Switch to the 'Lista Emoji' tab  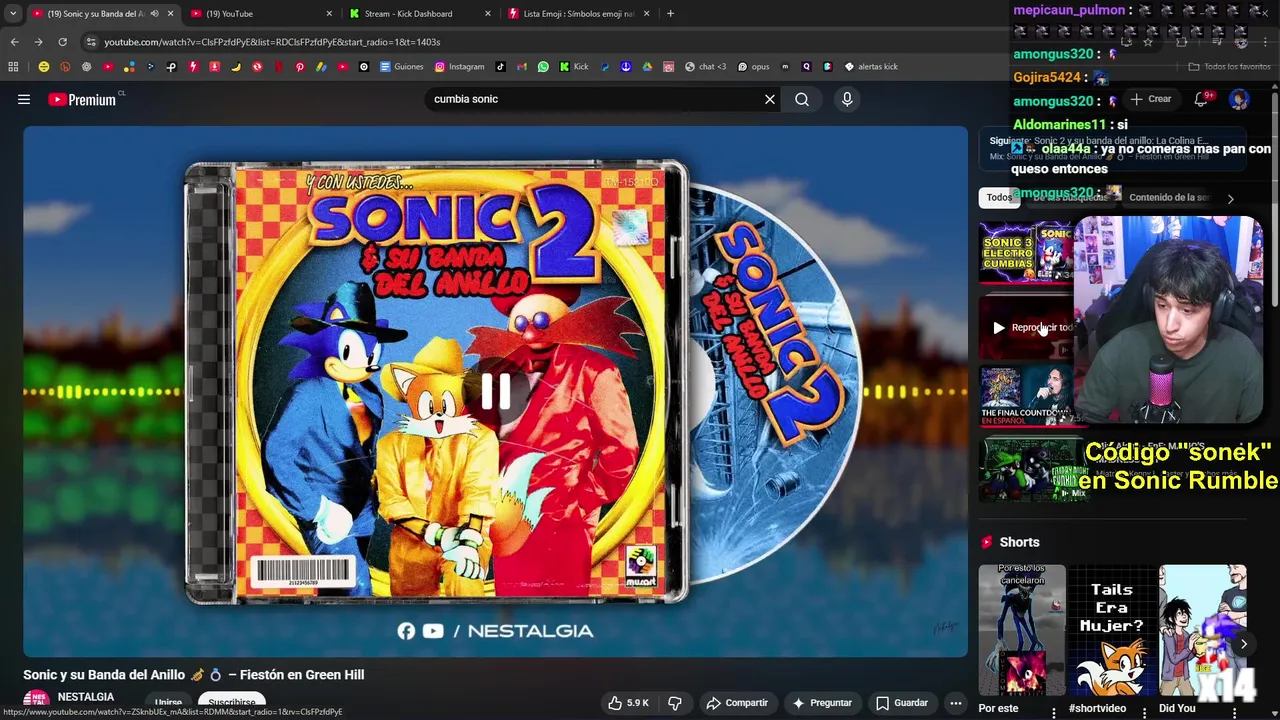coord(579,14)
